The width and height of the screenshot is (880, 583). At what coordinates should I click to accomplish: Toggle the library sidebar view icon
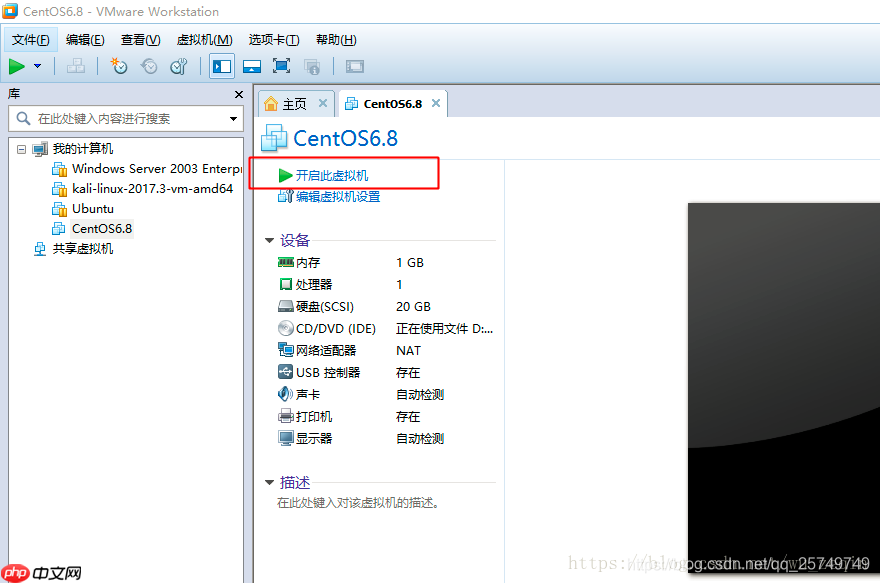click(x=222, y=66)
